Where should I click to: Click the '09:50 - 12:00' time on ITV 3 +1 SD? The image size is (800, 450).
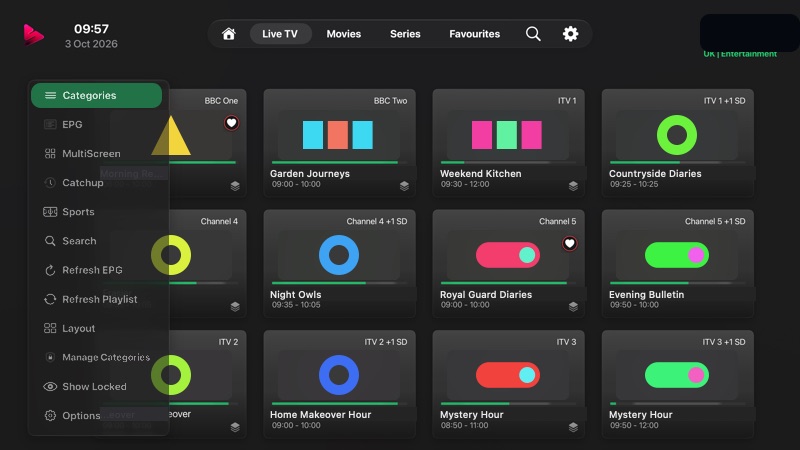pyautogui.click(x=634, y=425)
